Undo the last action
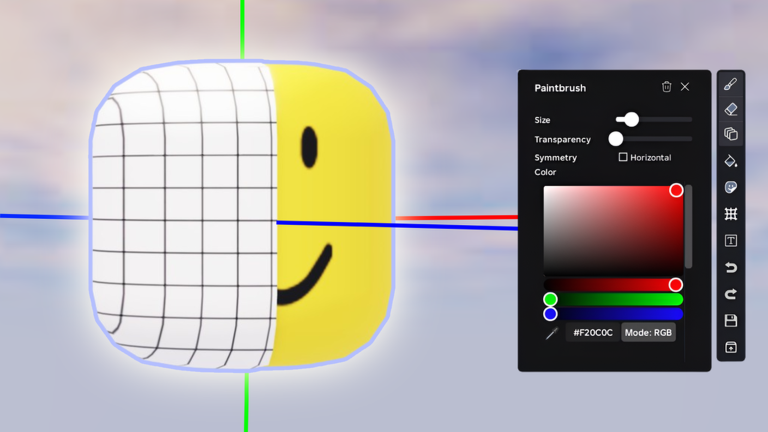This screenshot has height=432, width=768. 730,267
